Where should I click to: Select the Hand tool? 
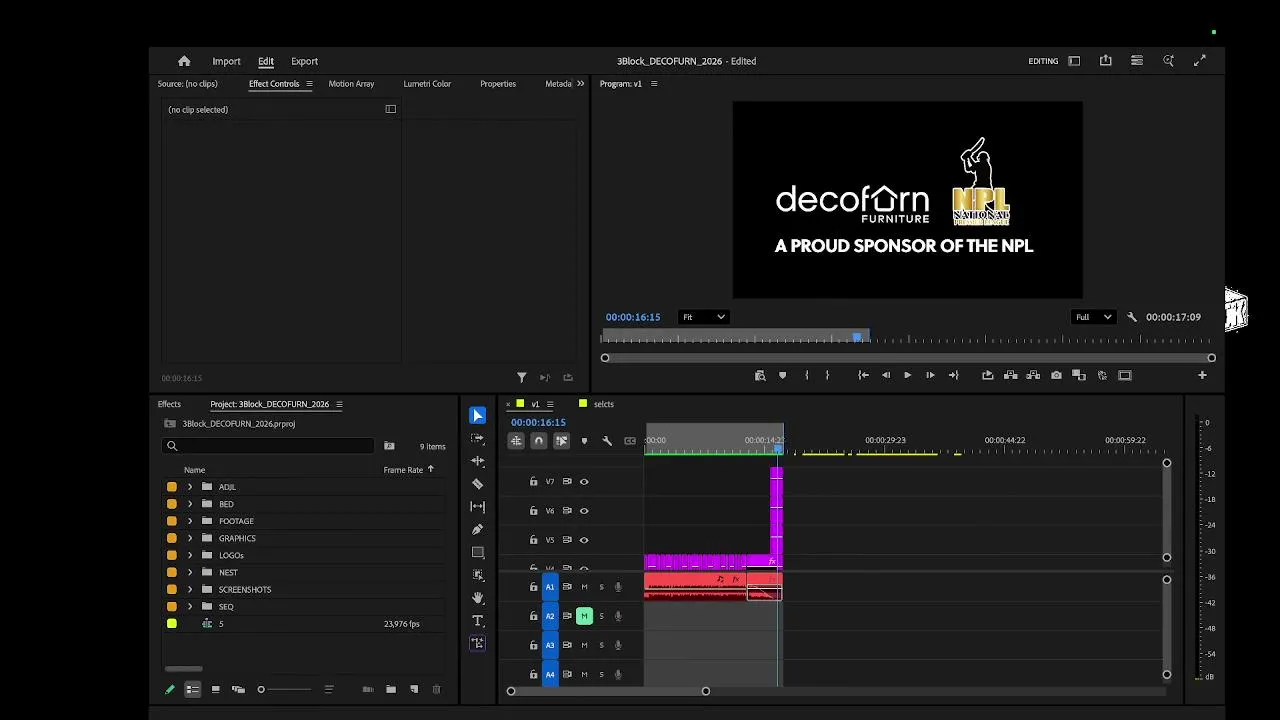(478, 598)
